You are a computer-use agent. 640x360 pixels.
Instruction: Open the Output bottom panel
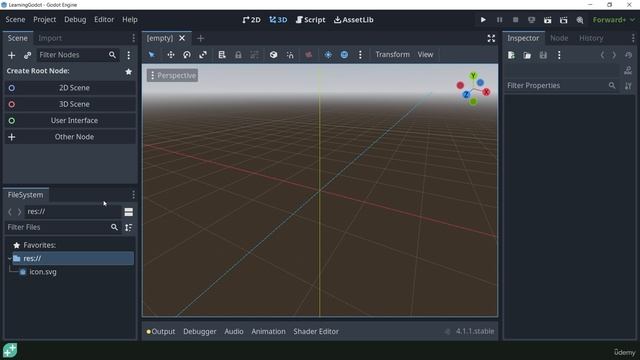(x=161, y=331)
